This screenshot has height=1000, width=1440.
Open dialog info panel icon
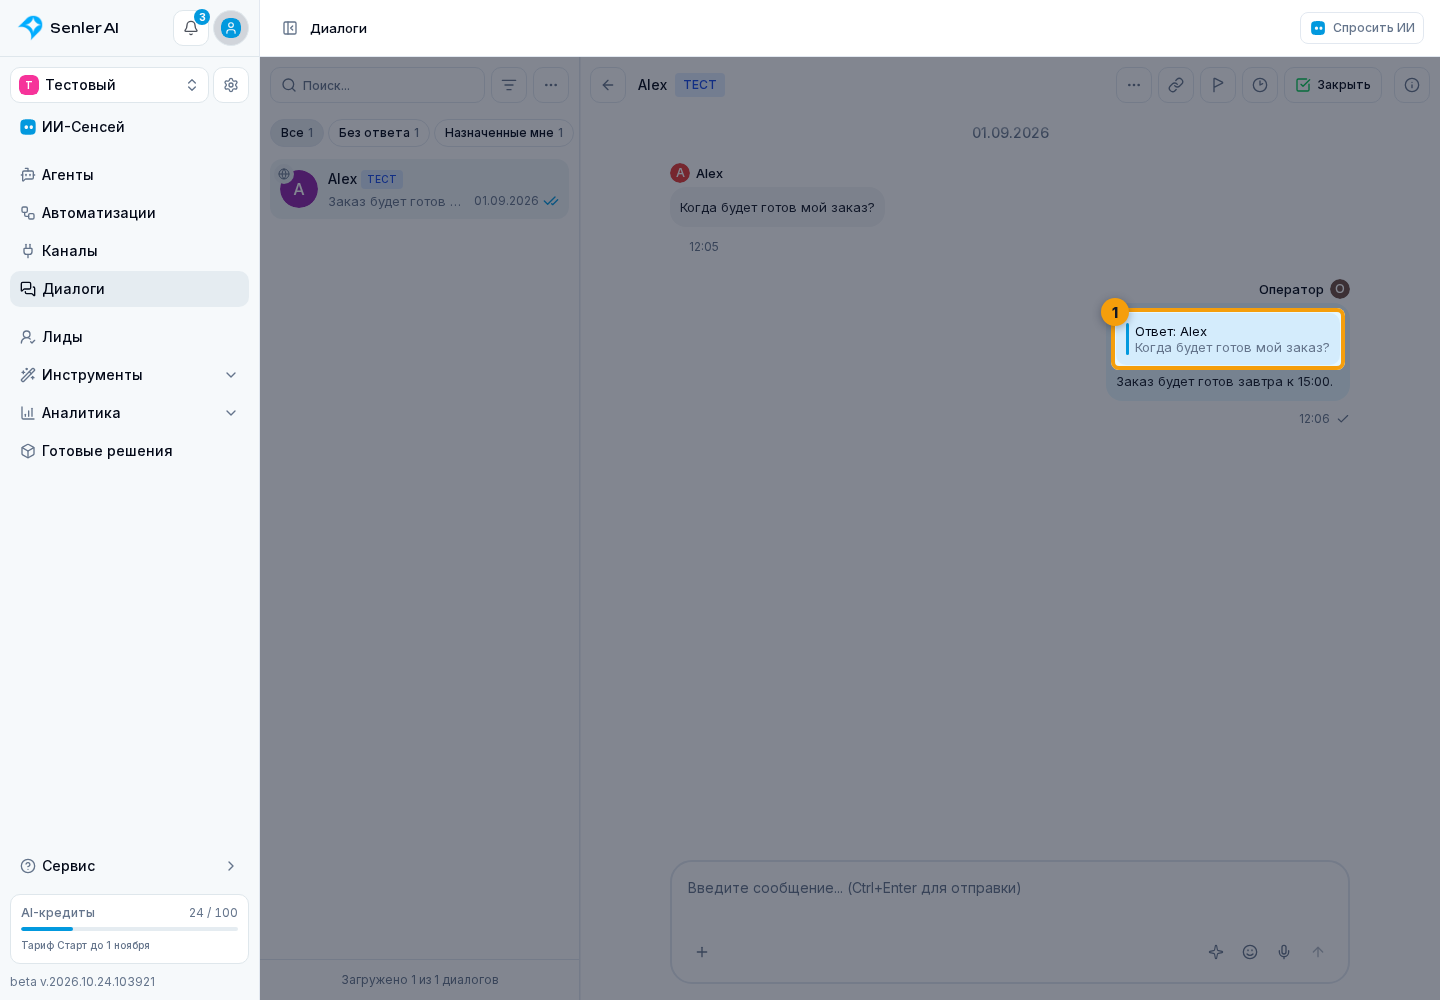[x=1412, y=85]
